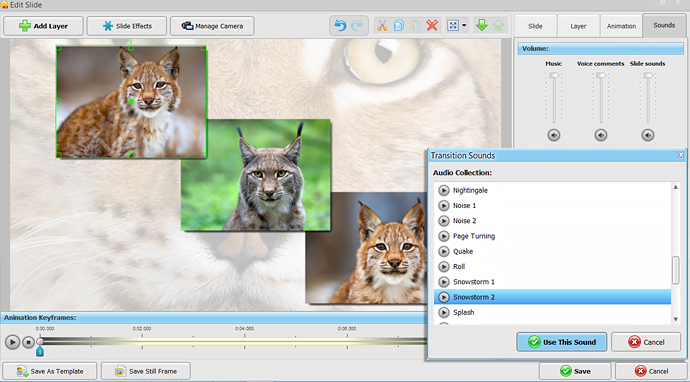Redo the last action

coord(357,26)
